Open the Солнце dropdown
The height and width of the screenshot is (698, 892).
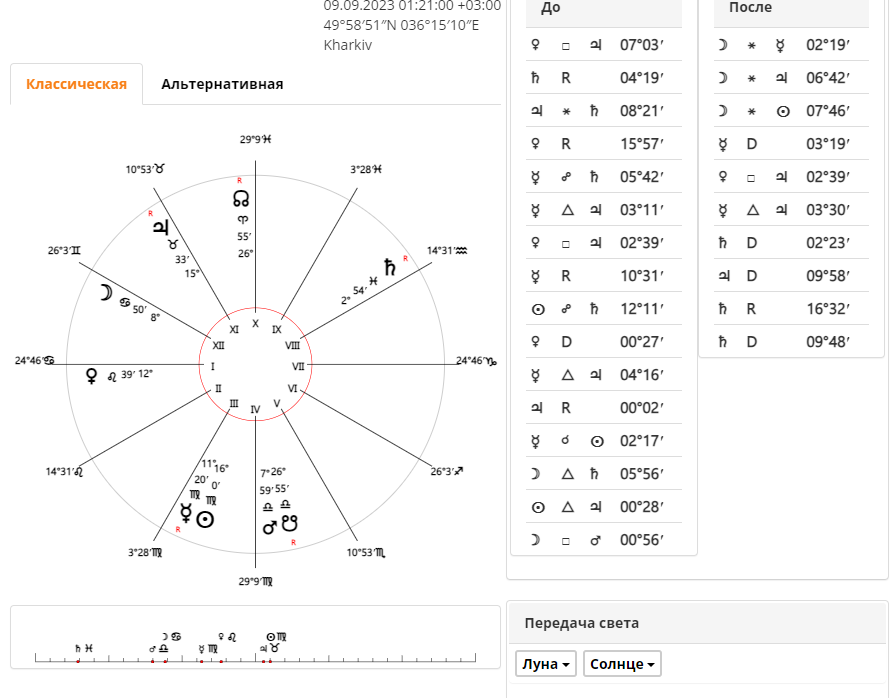[x=622, y=664]
